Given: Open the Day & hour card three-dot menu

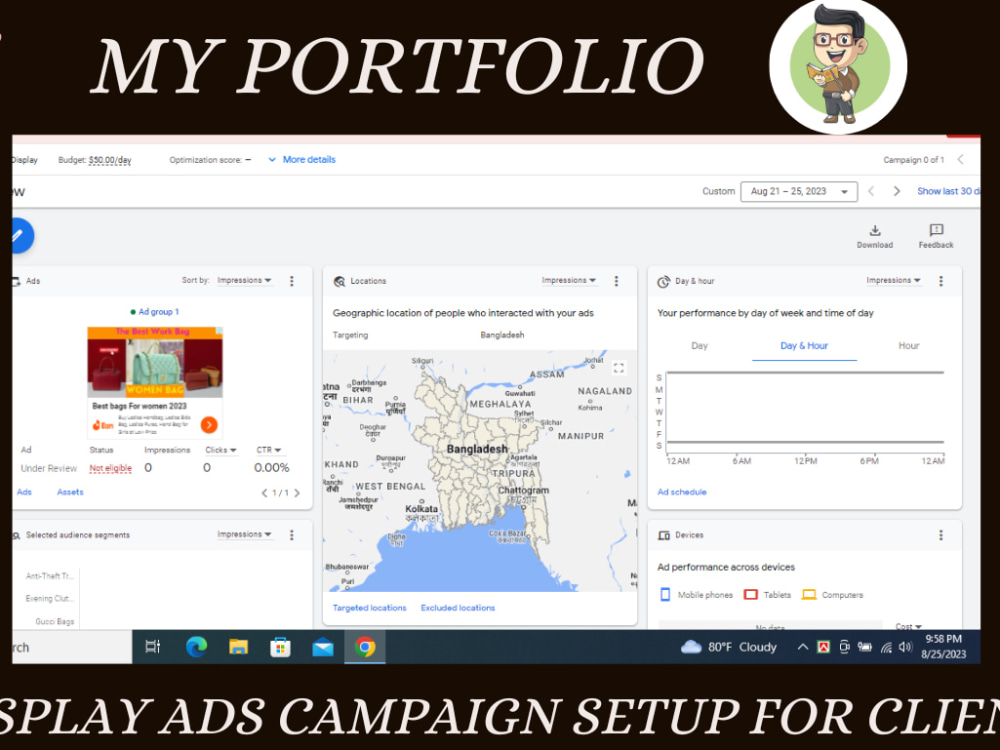Looking at the screenshot, I should click(941, 281).
